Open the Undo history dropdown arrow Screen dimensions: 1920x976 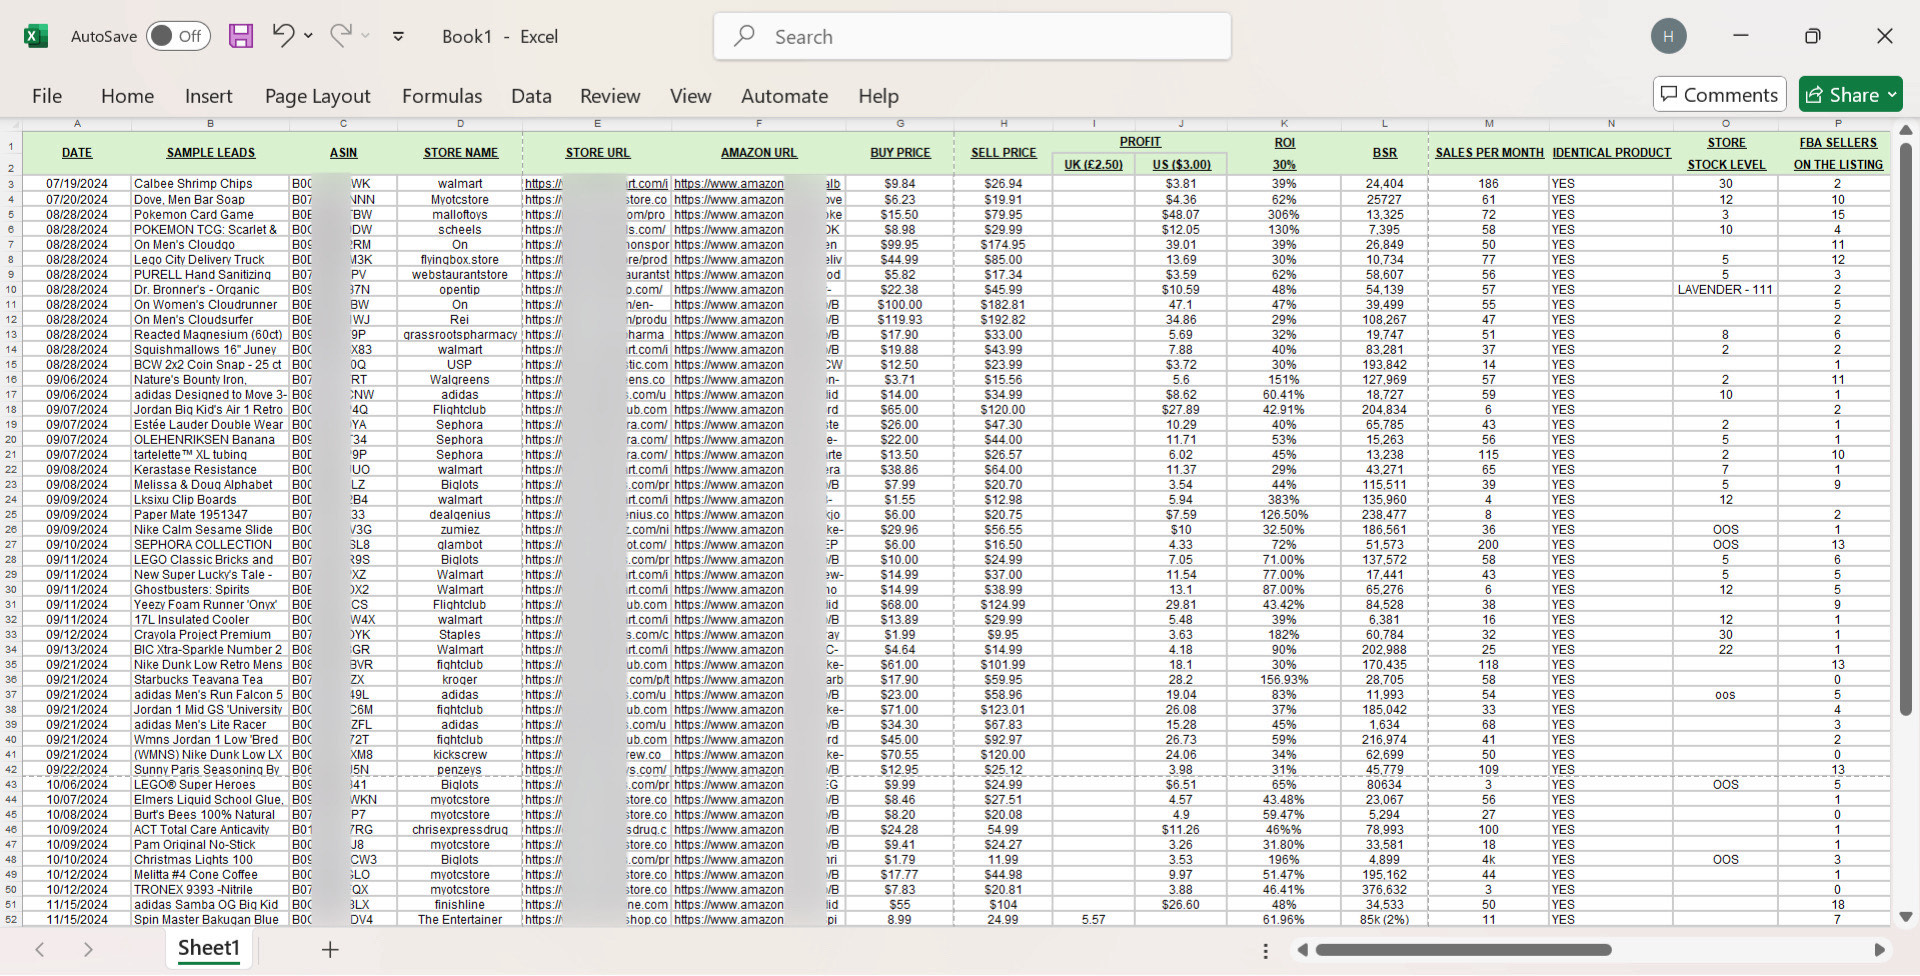coord(308,36)
